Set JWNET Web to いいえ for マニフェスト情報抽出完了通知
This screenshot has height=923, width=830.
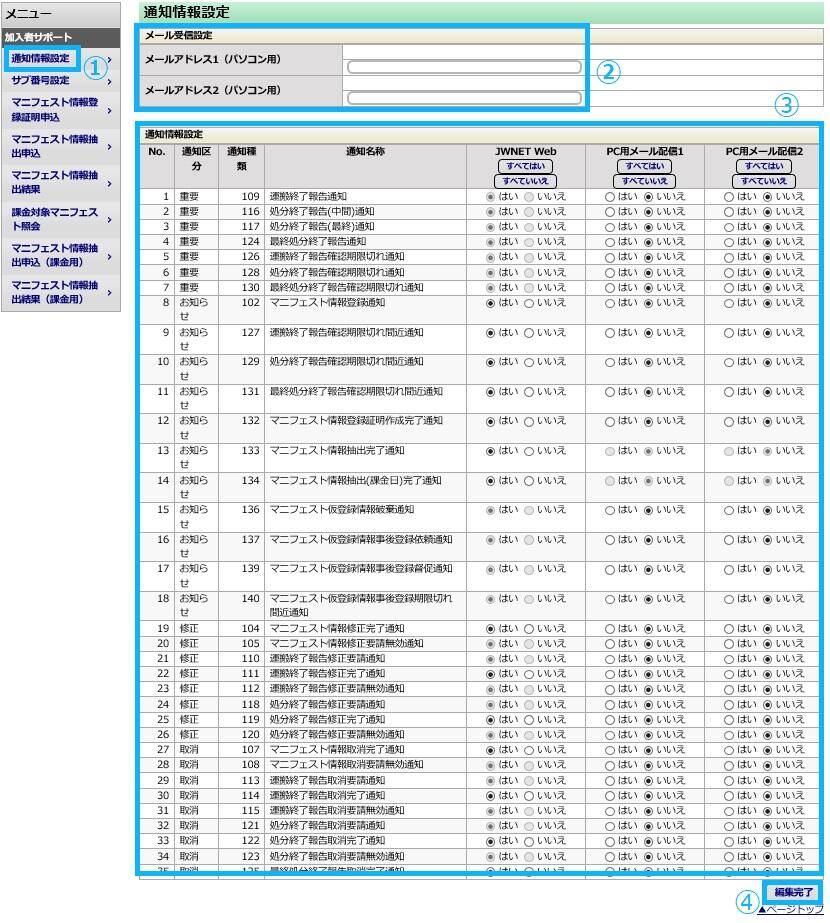(x=529, y=451)
